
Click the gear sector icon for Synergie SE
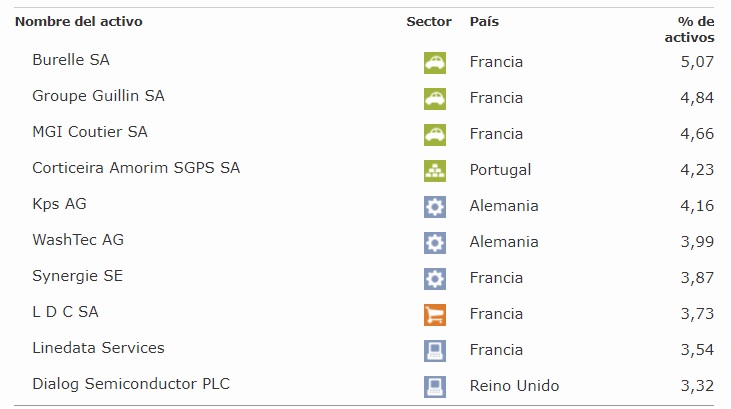coord(434,278)
